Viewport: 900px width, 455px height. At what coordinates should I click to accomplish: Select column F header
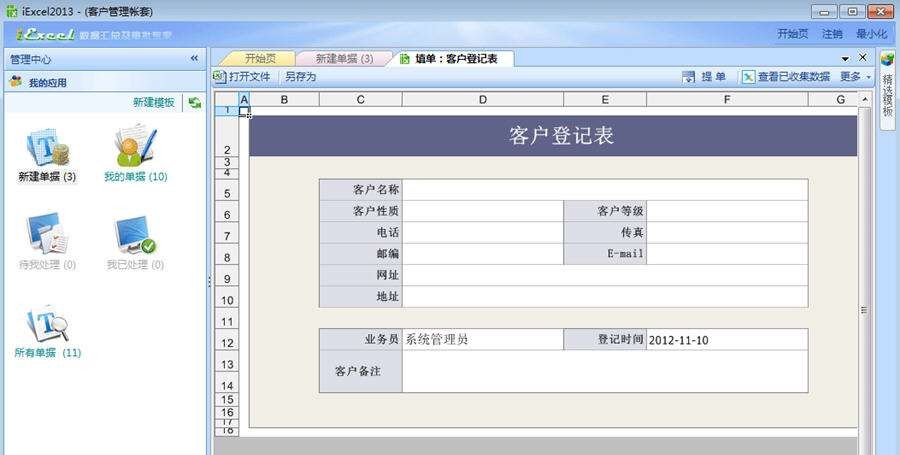(x=727, y=99)
